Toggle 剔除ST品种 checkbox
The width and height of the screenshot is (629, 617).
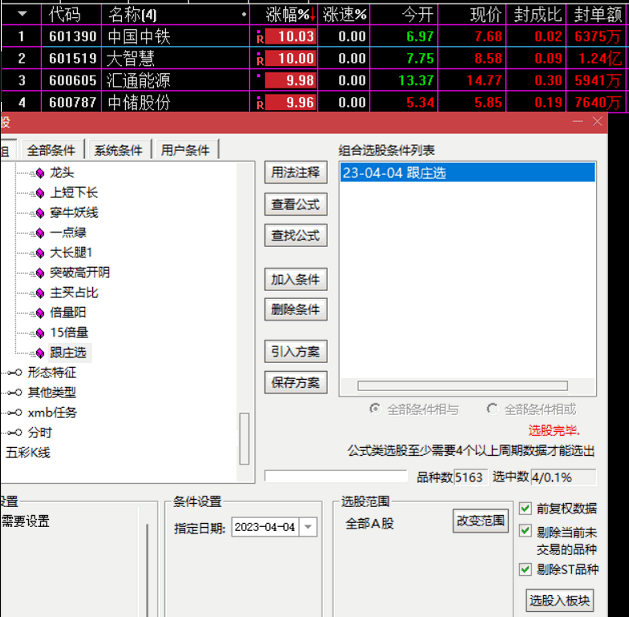click(525, 569)
